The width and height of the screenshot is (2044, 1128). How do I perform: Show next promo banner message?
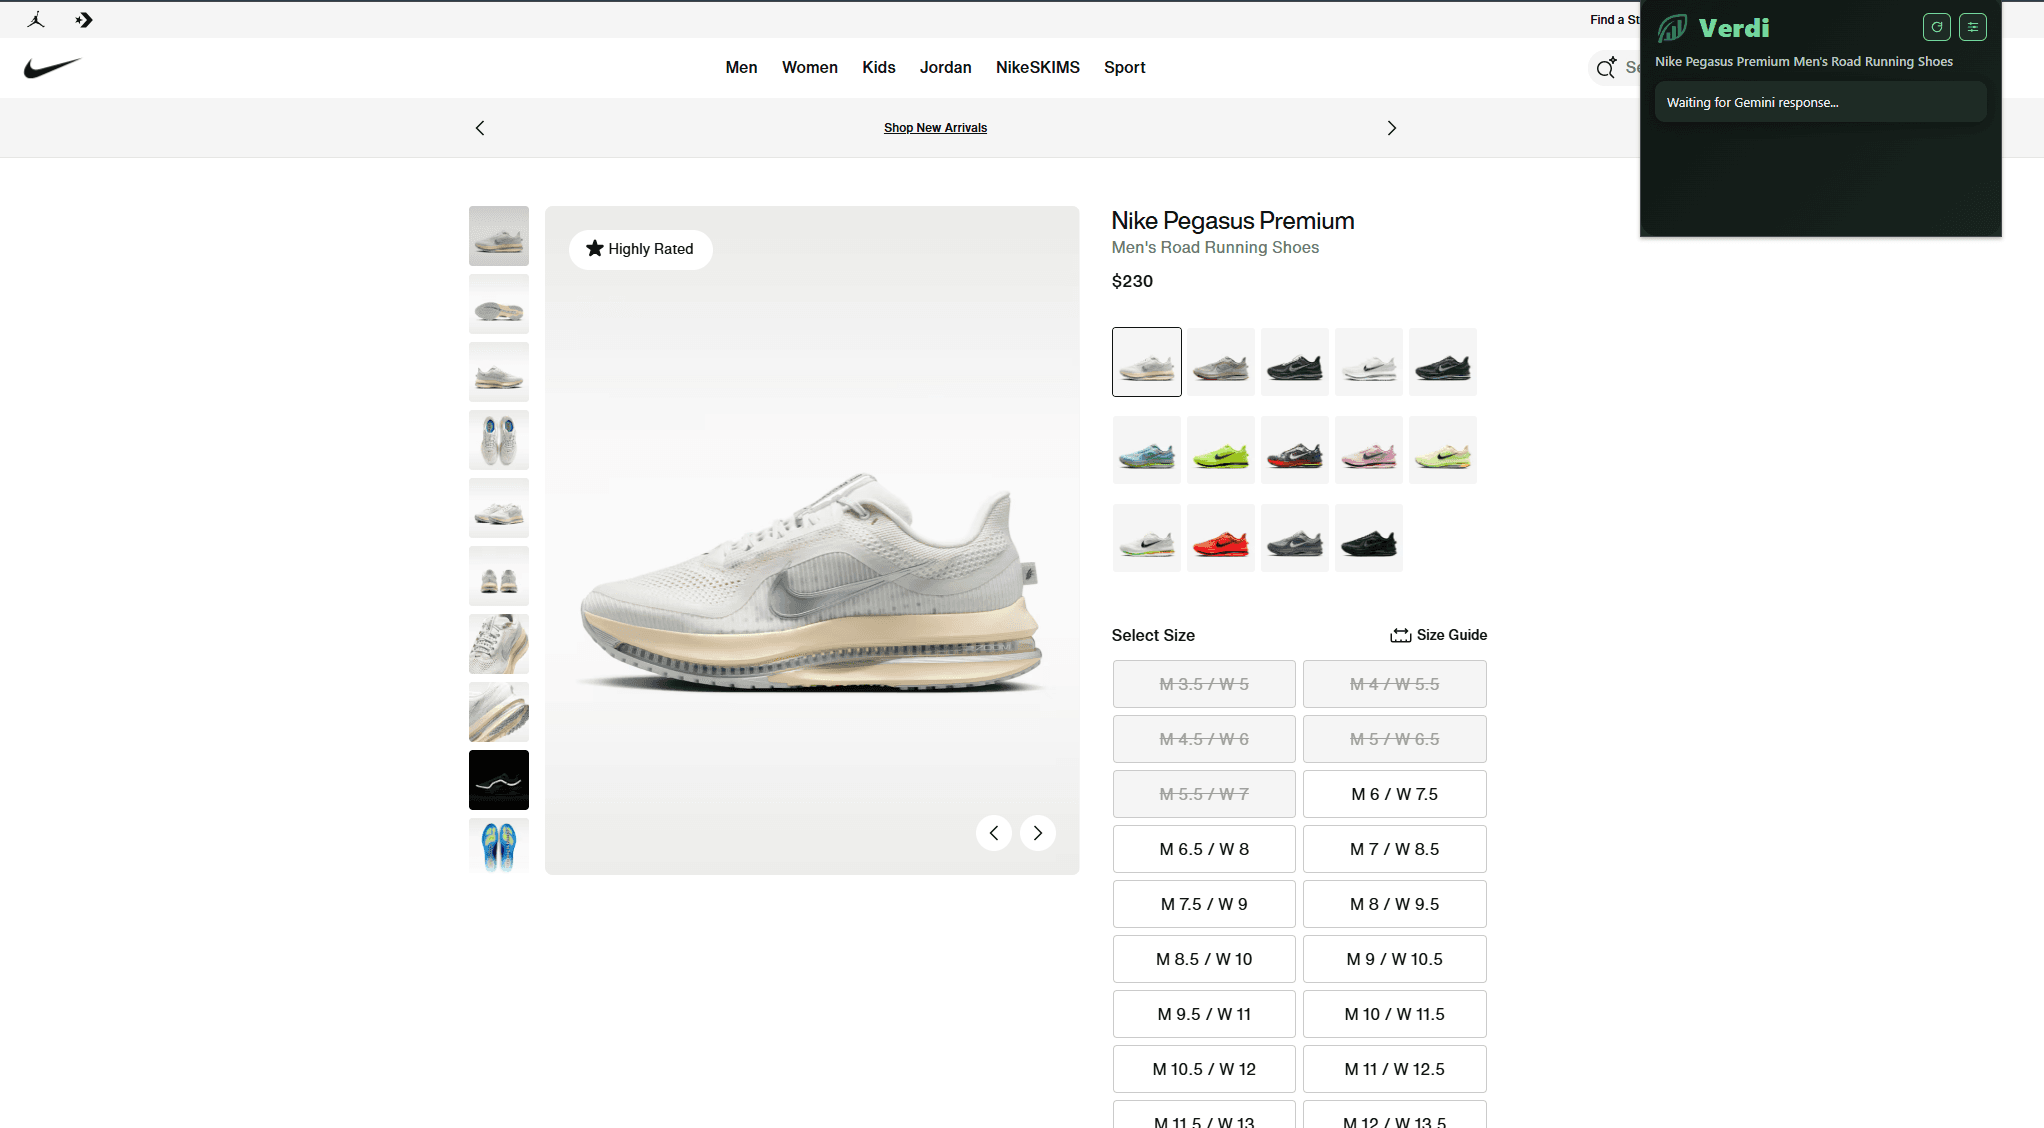(1391, 128)
